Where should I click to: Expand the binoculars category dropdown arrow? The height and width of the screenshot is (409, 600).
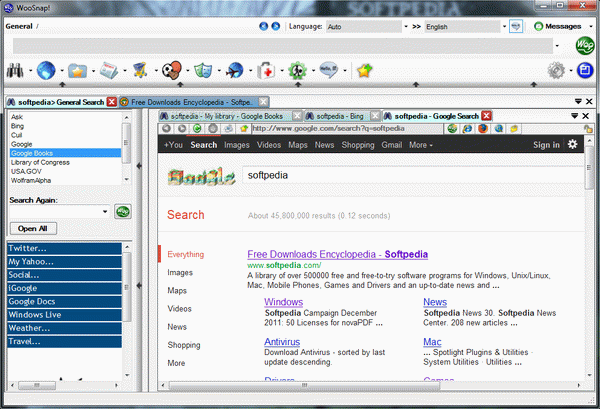pyautogui.click(x=30, y=70)
